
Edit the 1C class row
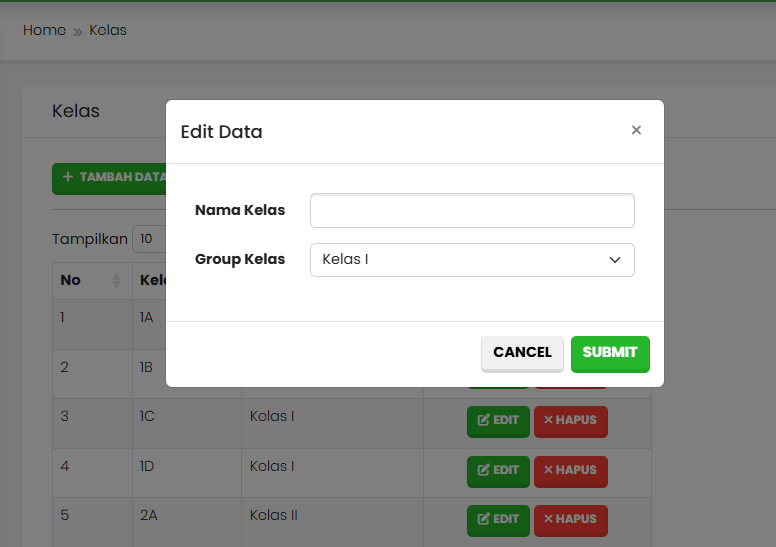(x=498, y=421)
